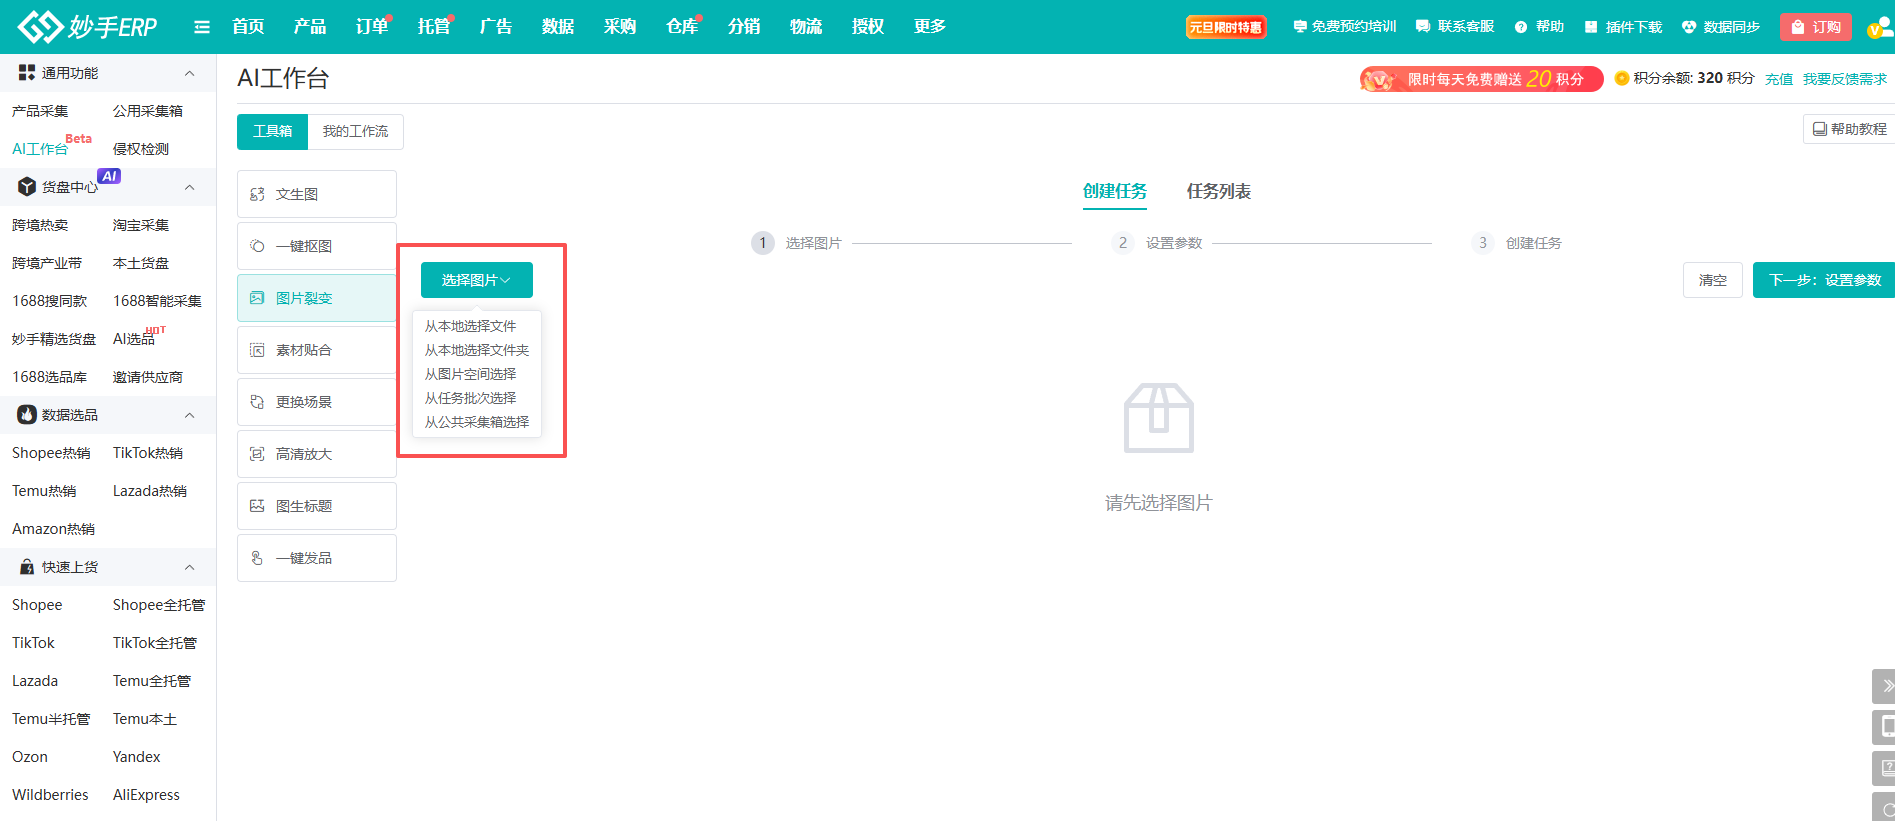Click the 妙手ERP logo
1895x821 pixels.
point(88,27)
